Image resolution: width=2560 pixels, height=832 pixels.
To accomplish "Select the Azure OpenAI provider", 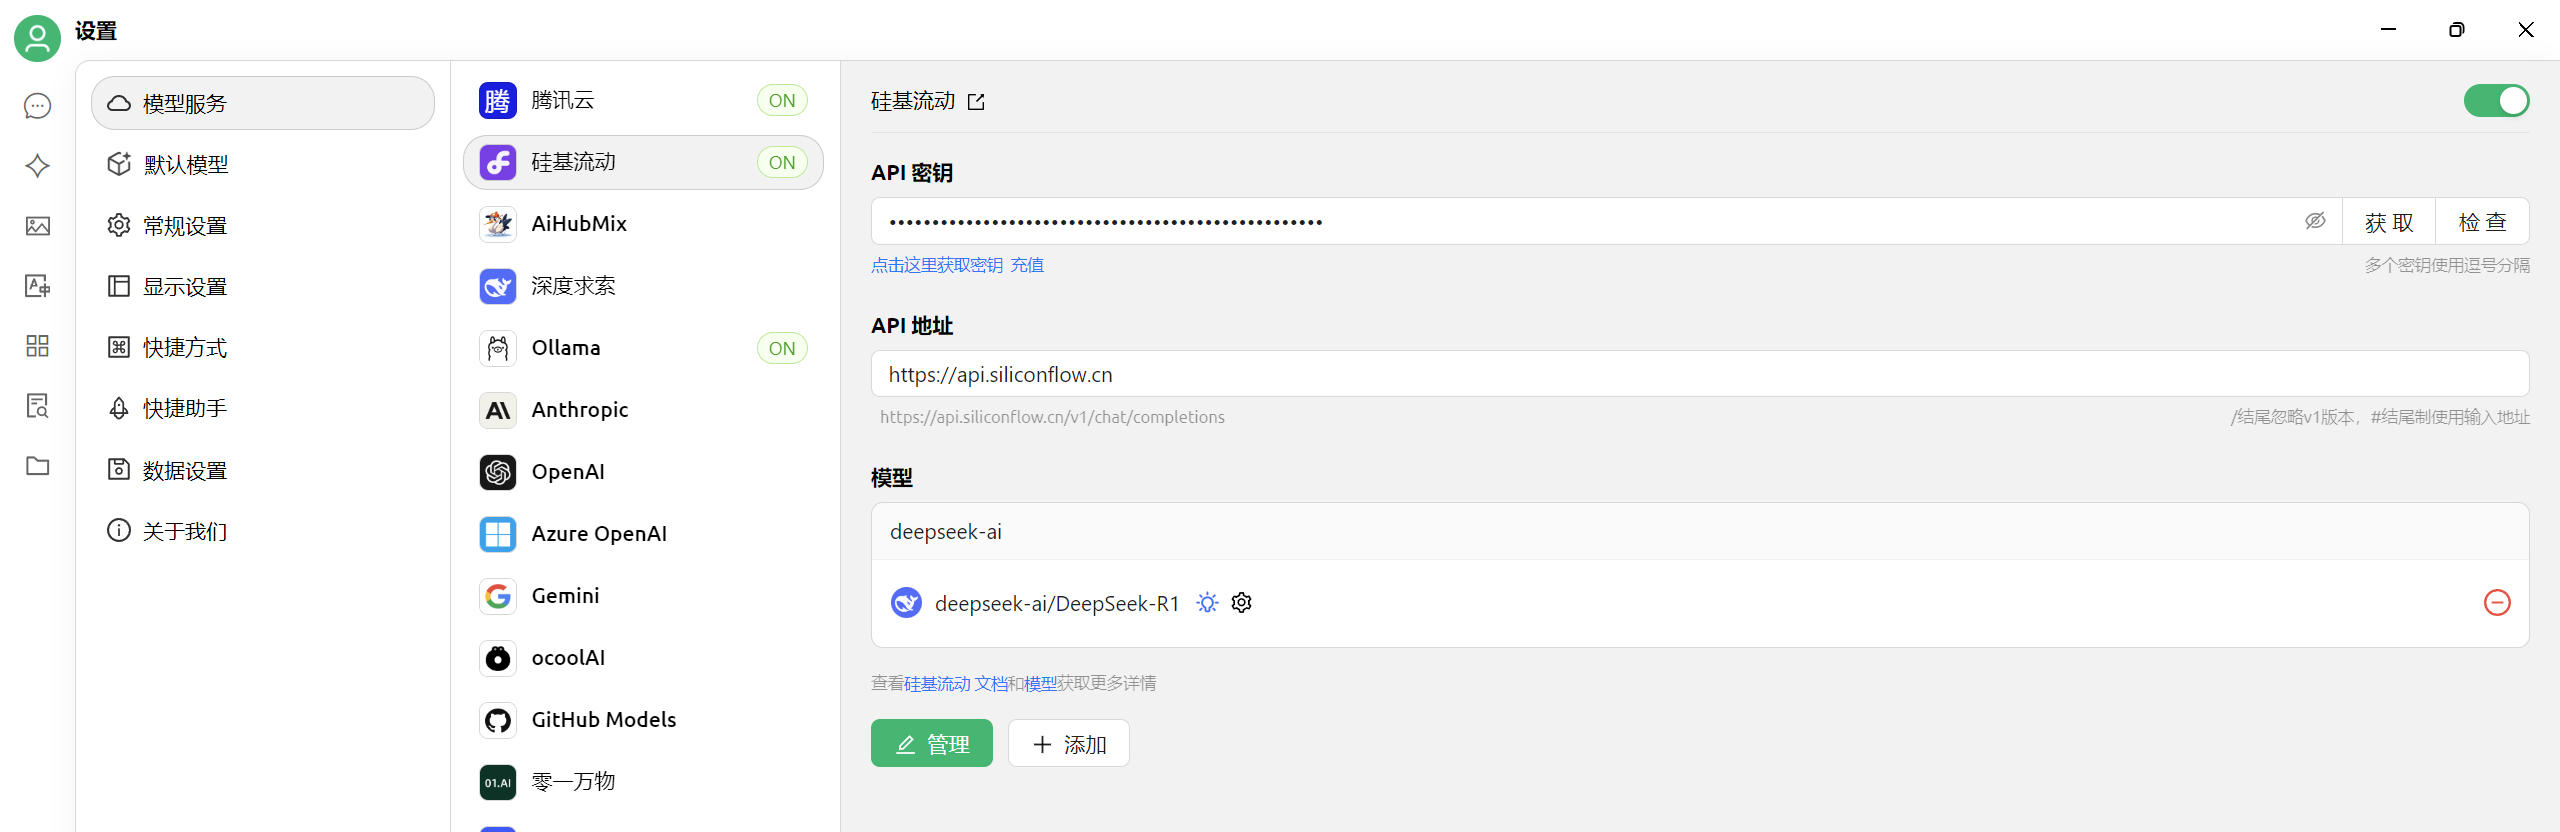I will [643, 534].
